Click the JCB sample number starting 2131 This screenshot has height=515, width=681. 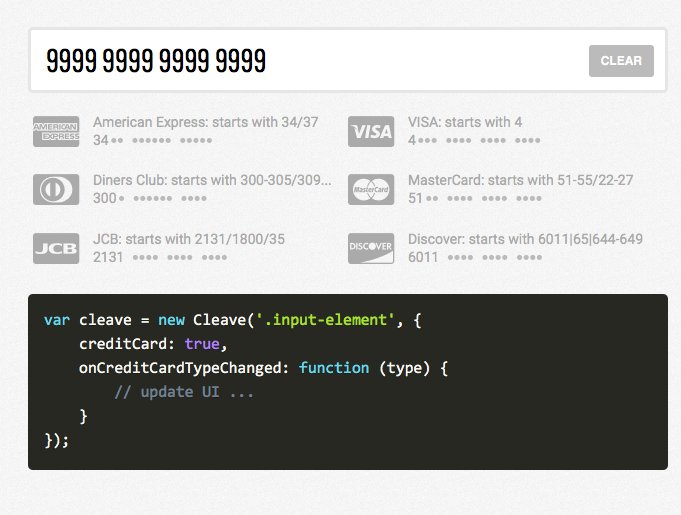pyautogui.click(x=160, y=258)
